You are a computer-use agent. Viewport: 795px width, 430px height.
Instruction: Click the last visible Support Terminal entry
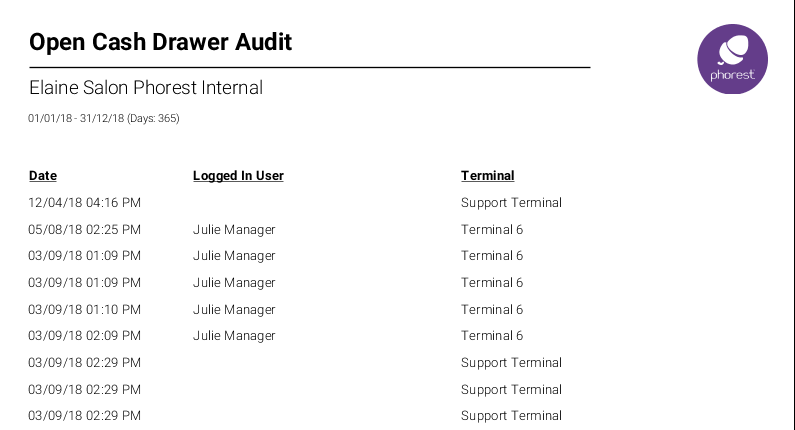click(x=511, y=416)
